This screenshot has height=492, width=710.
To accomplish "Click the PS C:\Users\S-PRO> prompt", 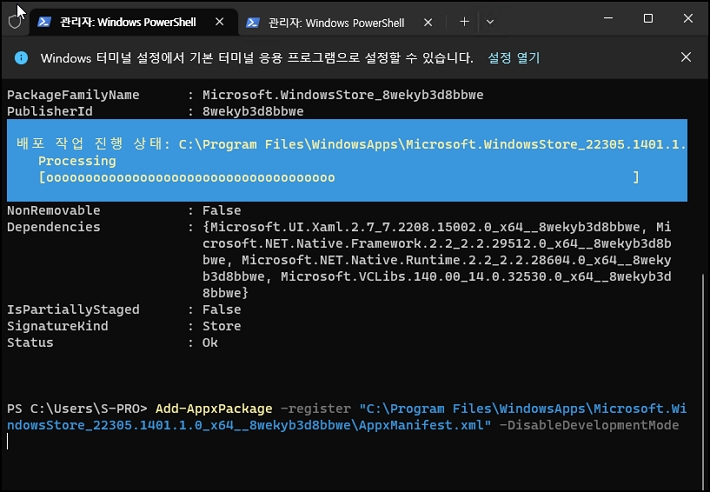I will point(77,408).
